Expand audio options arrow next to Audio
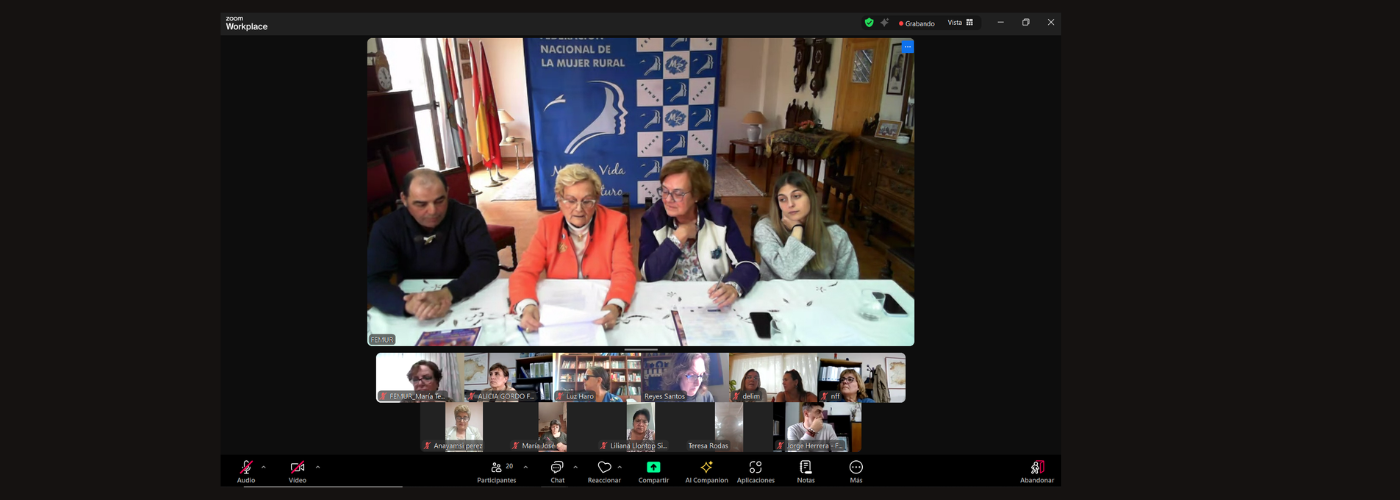This screenshot has width=1400, height=500. click(x=264, y=467)
